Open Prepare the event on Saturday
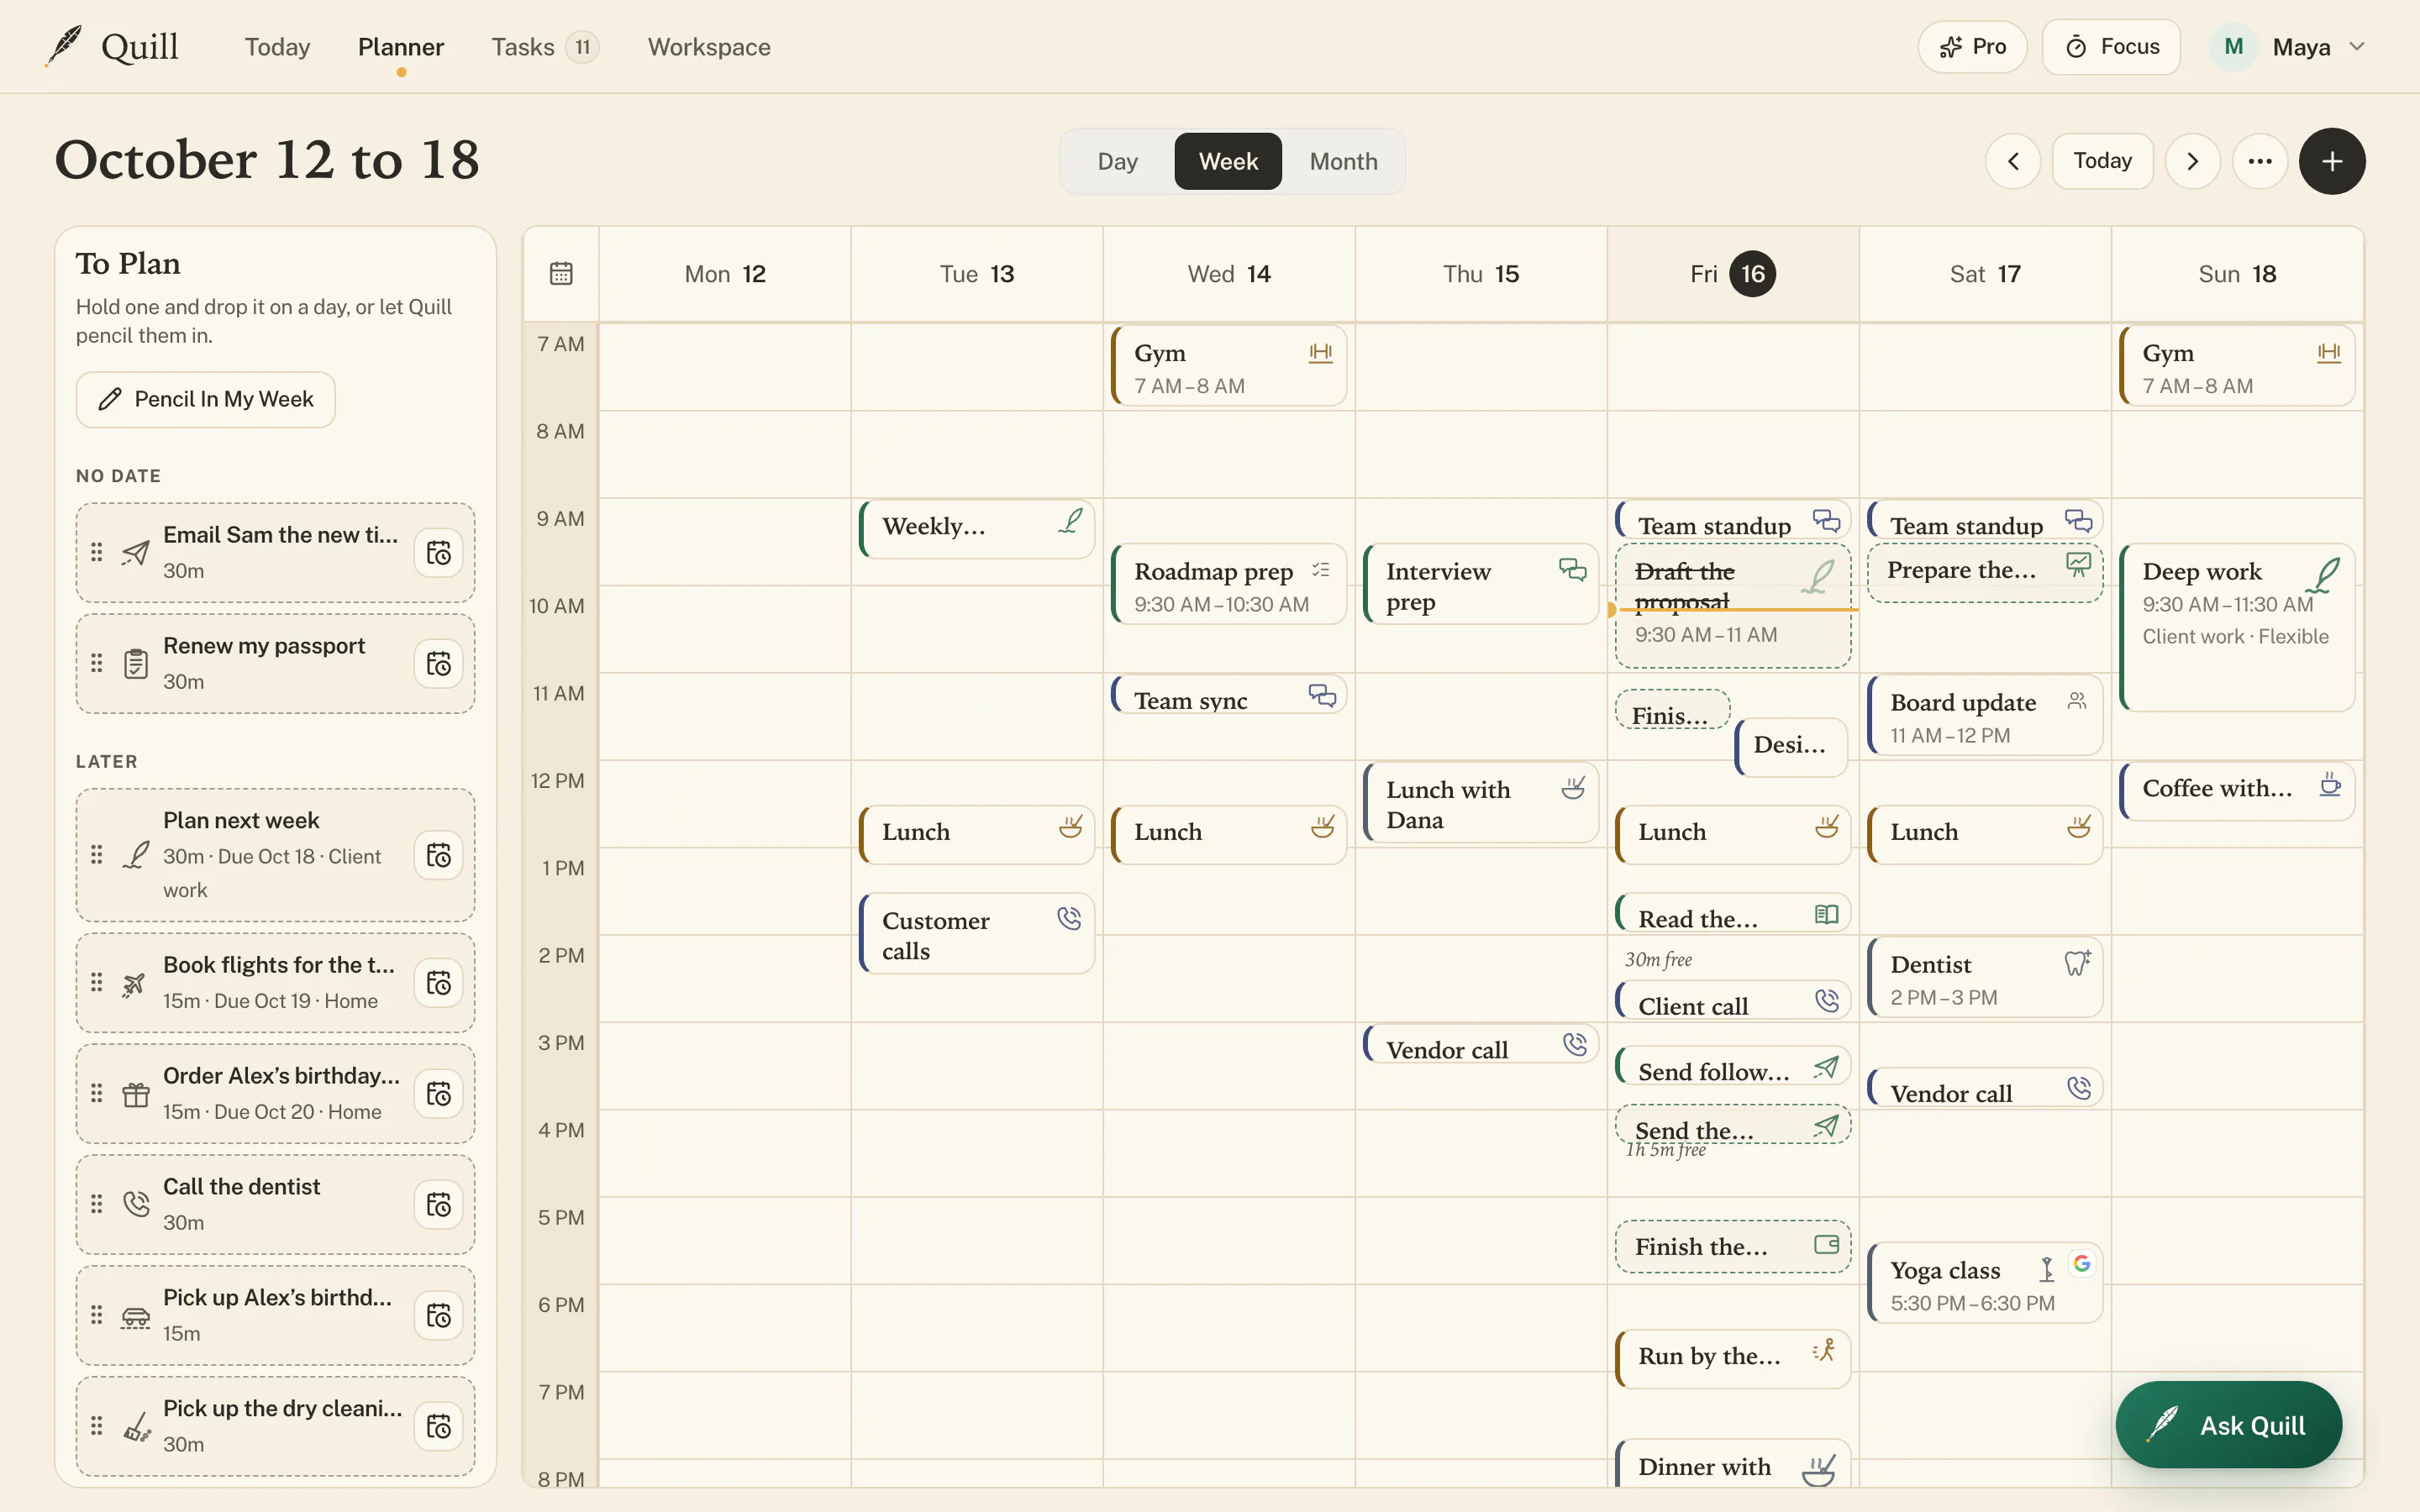 [1985, 573]
